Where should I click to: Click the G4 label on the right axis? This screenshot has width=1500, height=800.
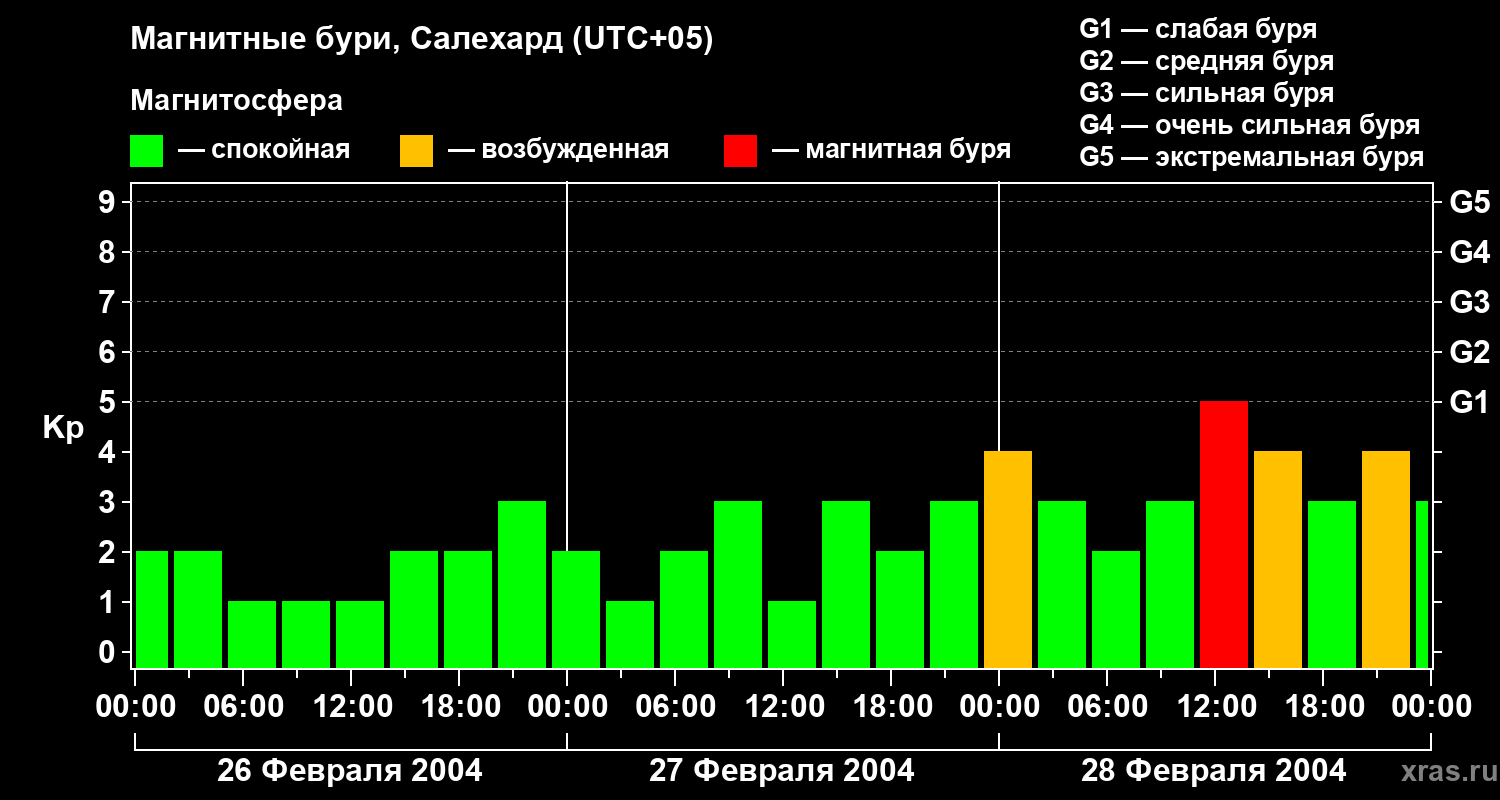(x=1469, y=253)
